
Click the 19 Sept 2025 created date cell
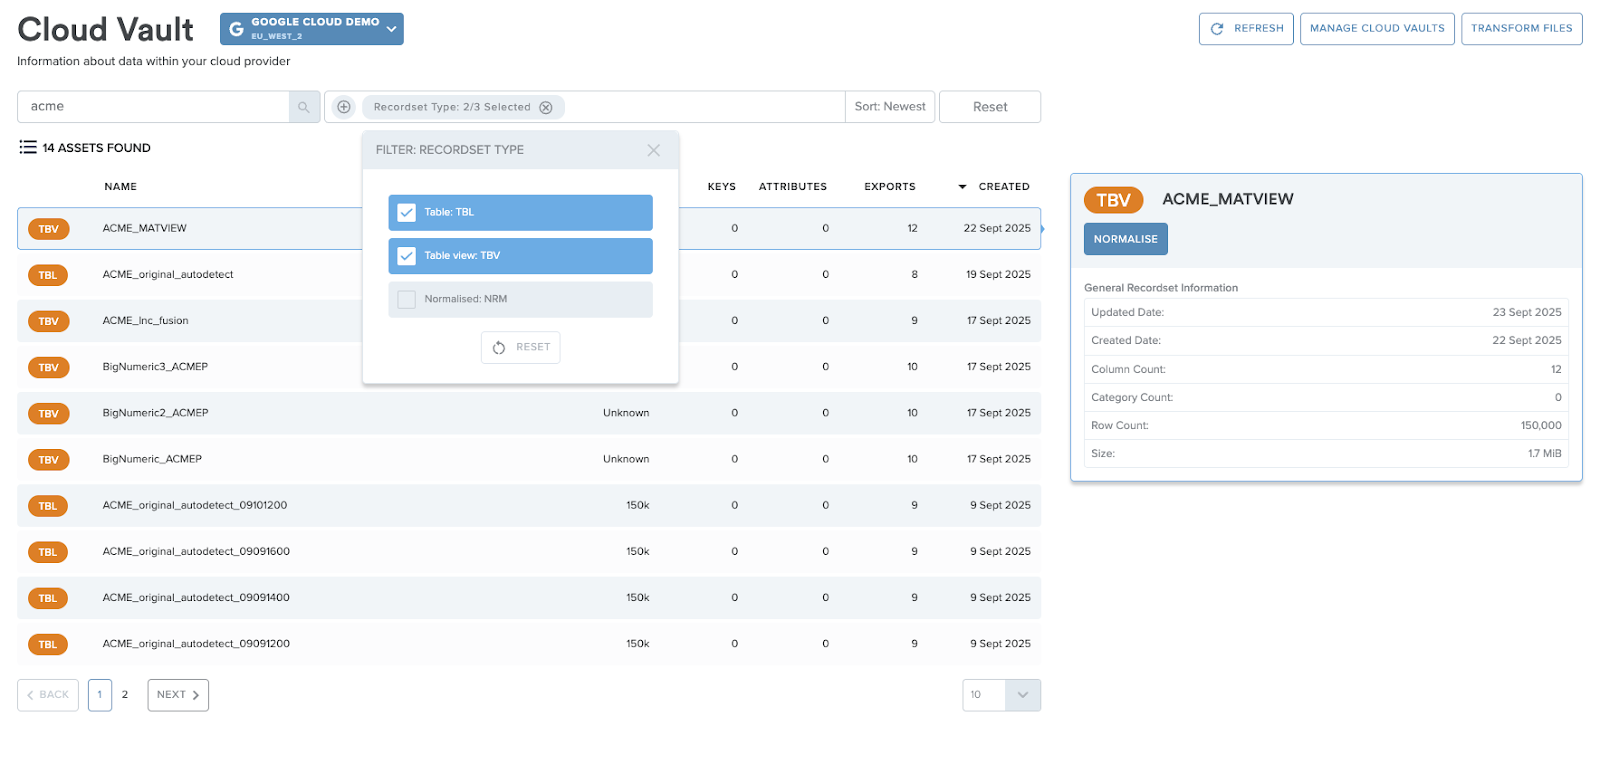[x=998, y=275]
